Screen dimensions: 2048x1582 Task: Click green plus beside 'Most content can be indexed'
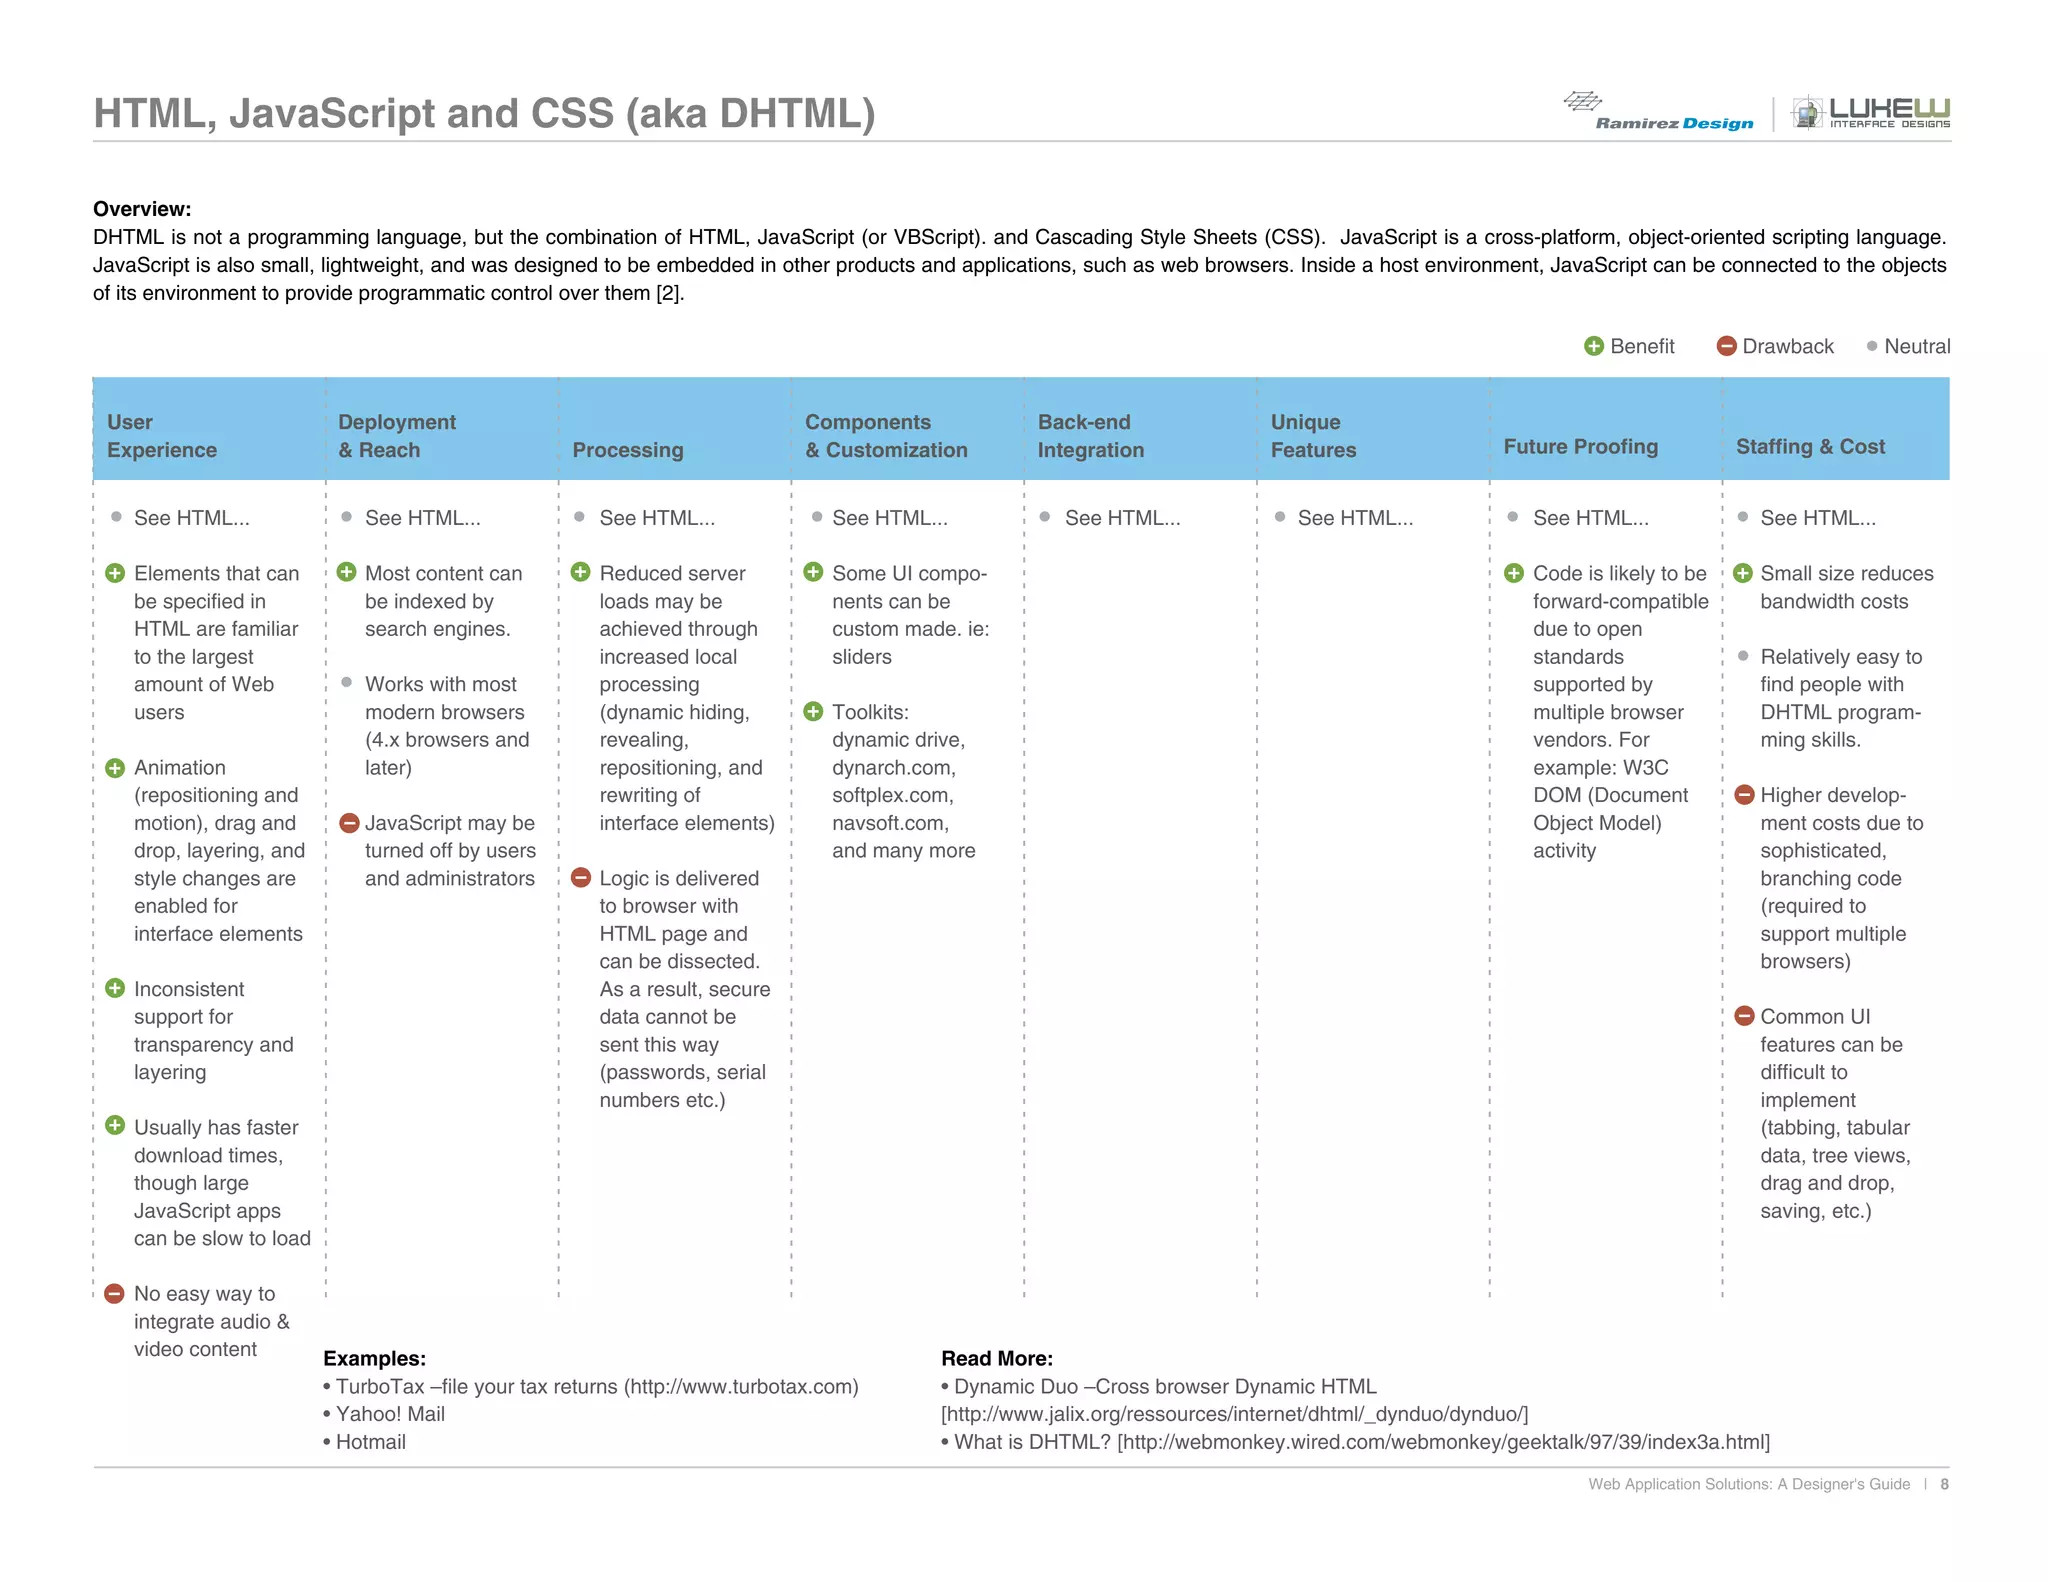(x=347, y=572)
